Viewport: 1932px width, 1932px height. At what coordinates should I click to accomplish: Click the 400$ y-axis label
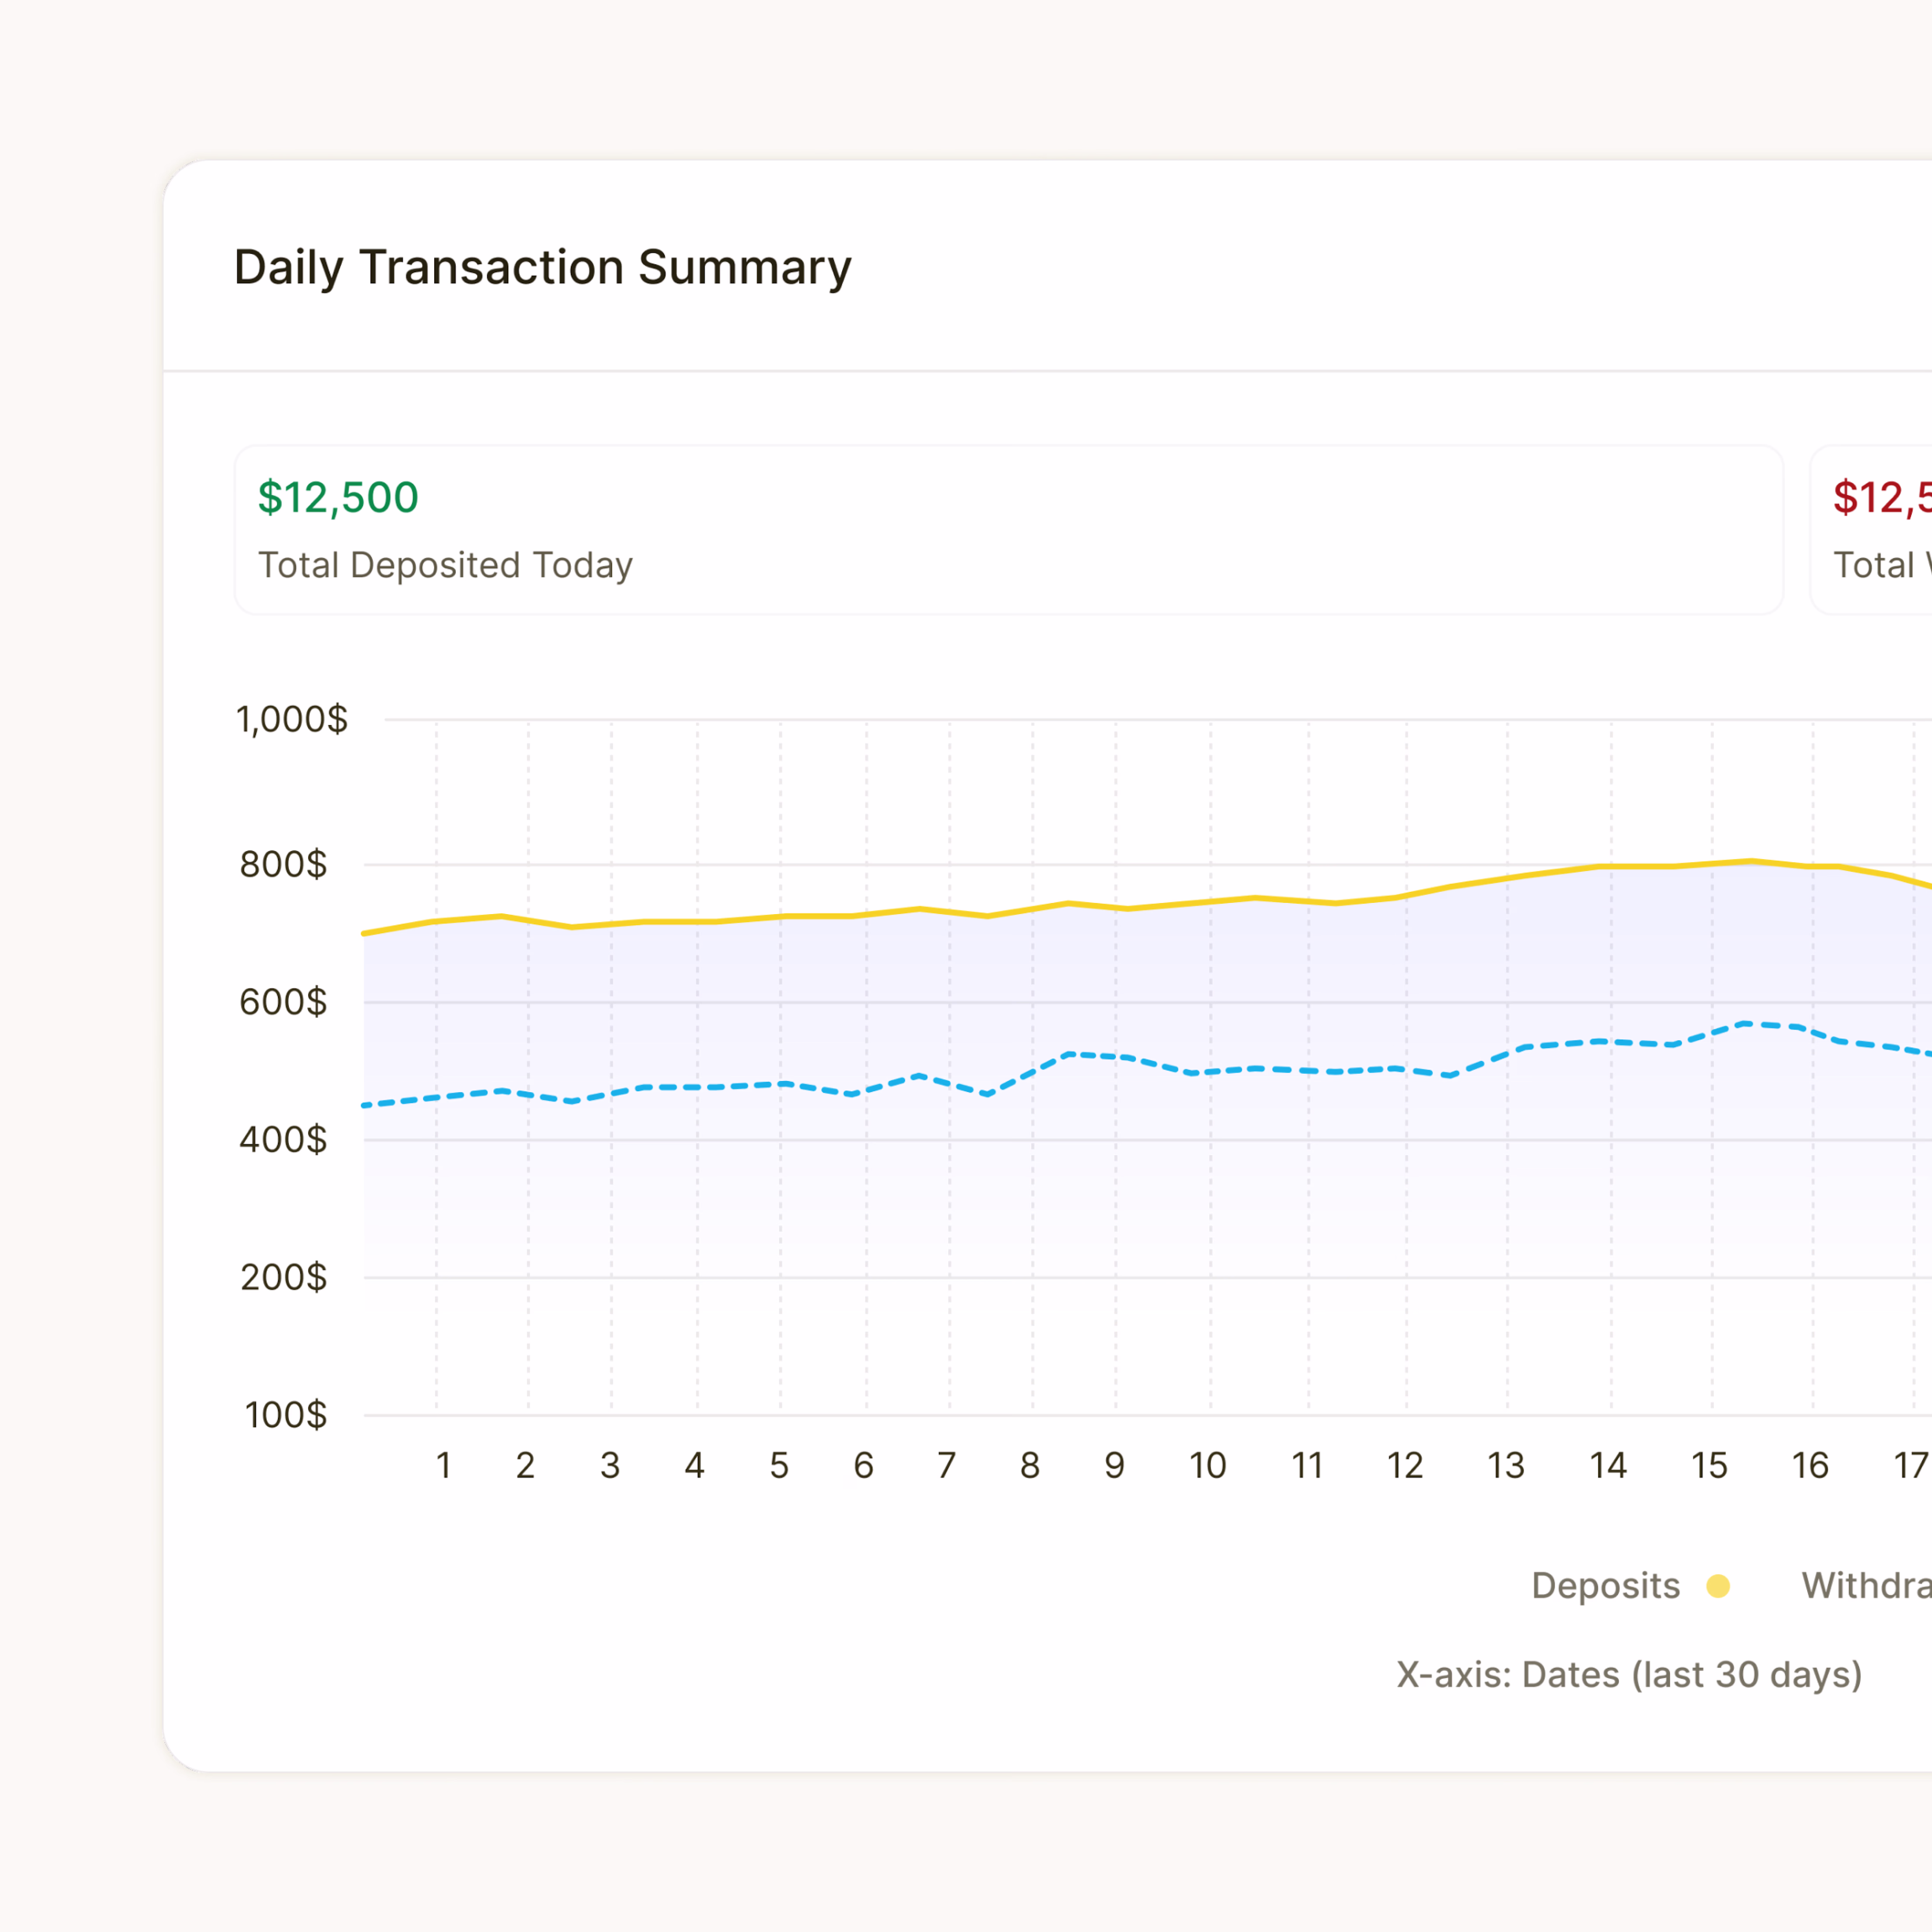283,1139
